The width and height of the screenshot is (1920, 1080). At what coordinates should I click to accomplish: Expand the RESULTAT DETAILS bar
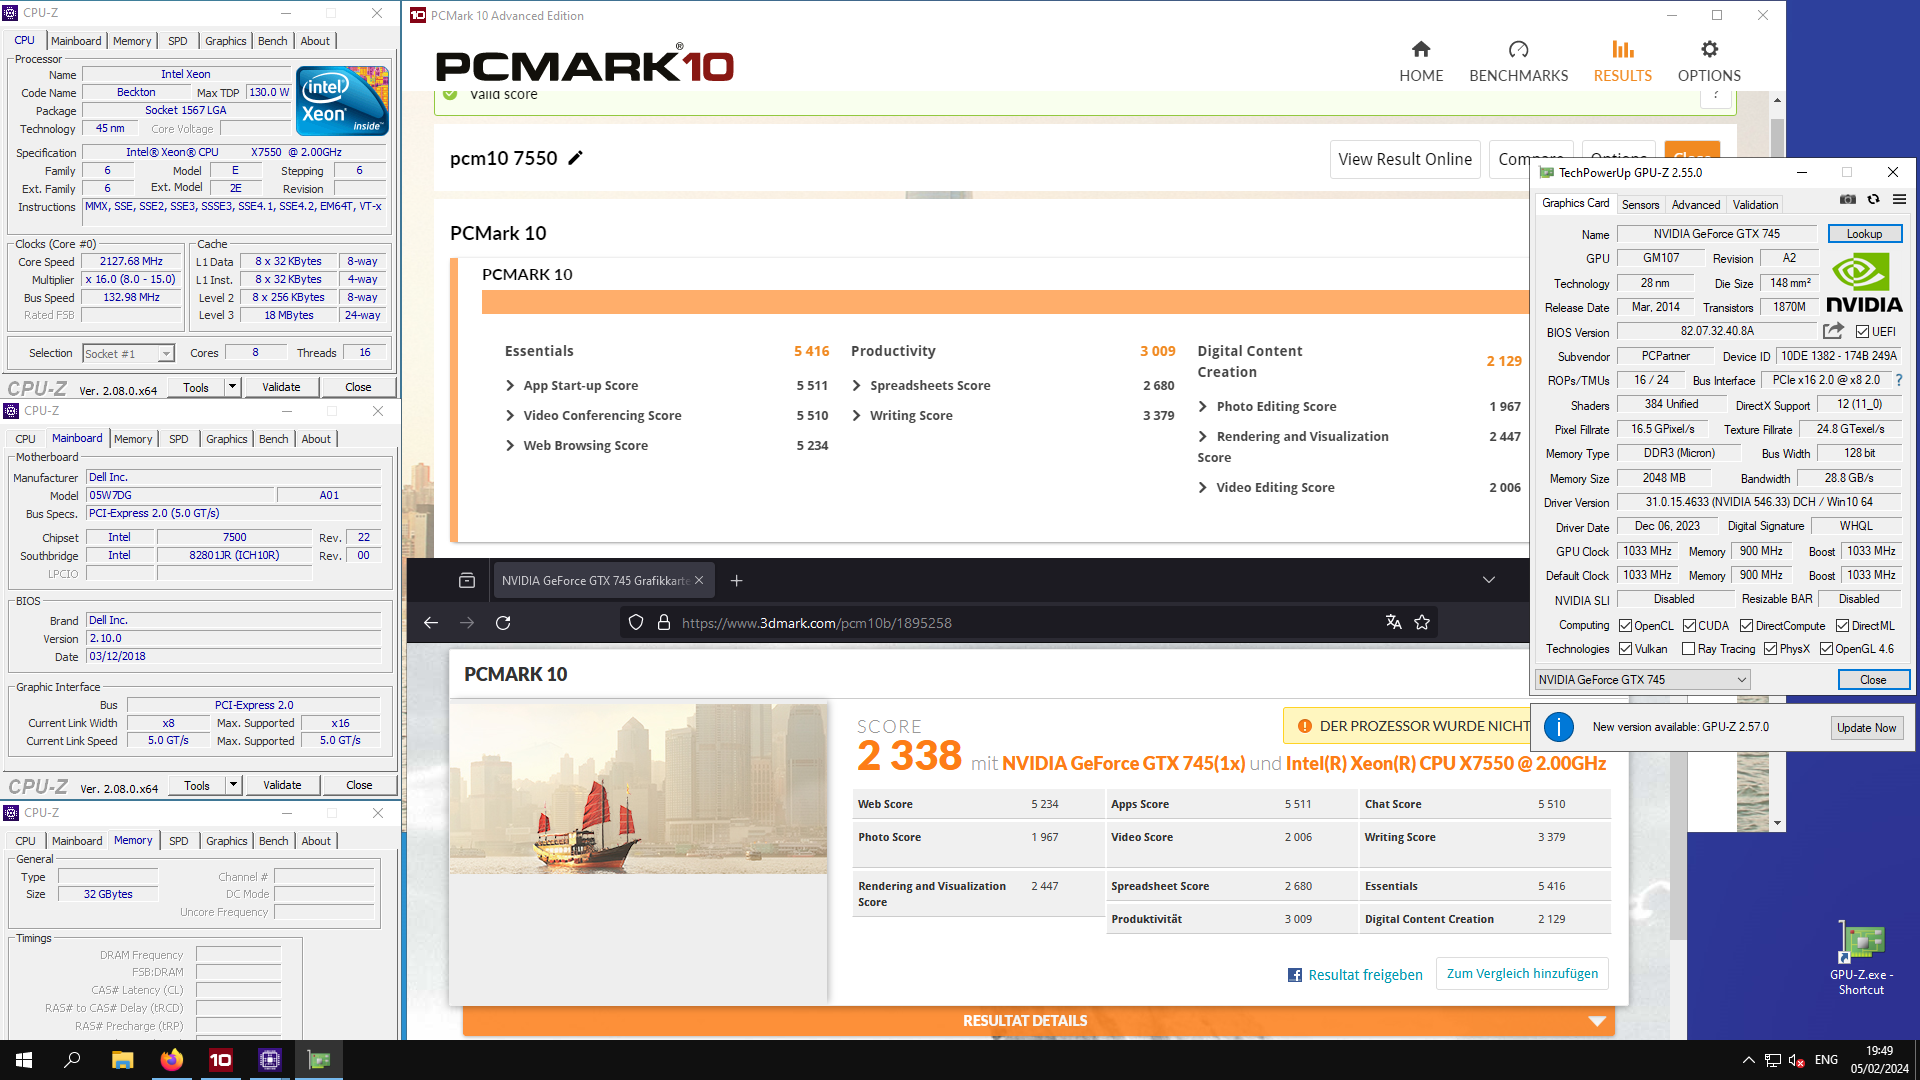tap(1039, 1020)
